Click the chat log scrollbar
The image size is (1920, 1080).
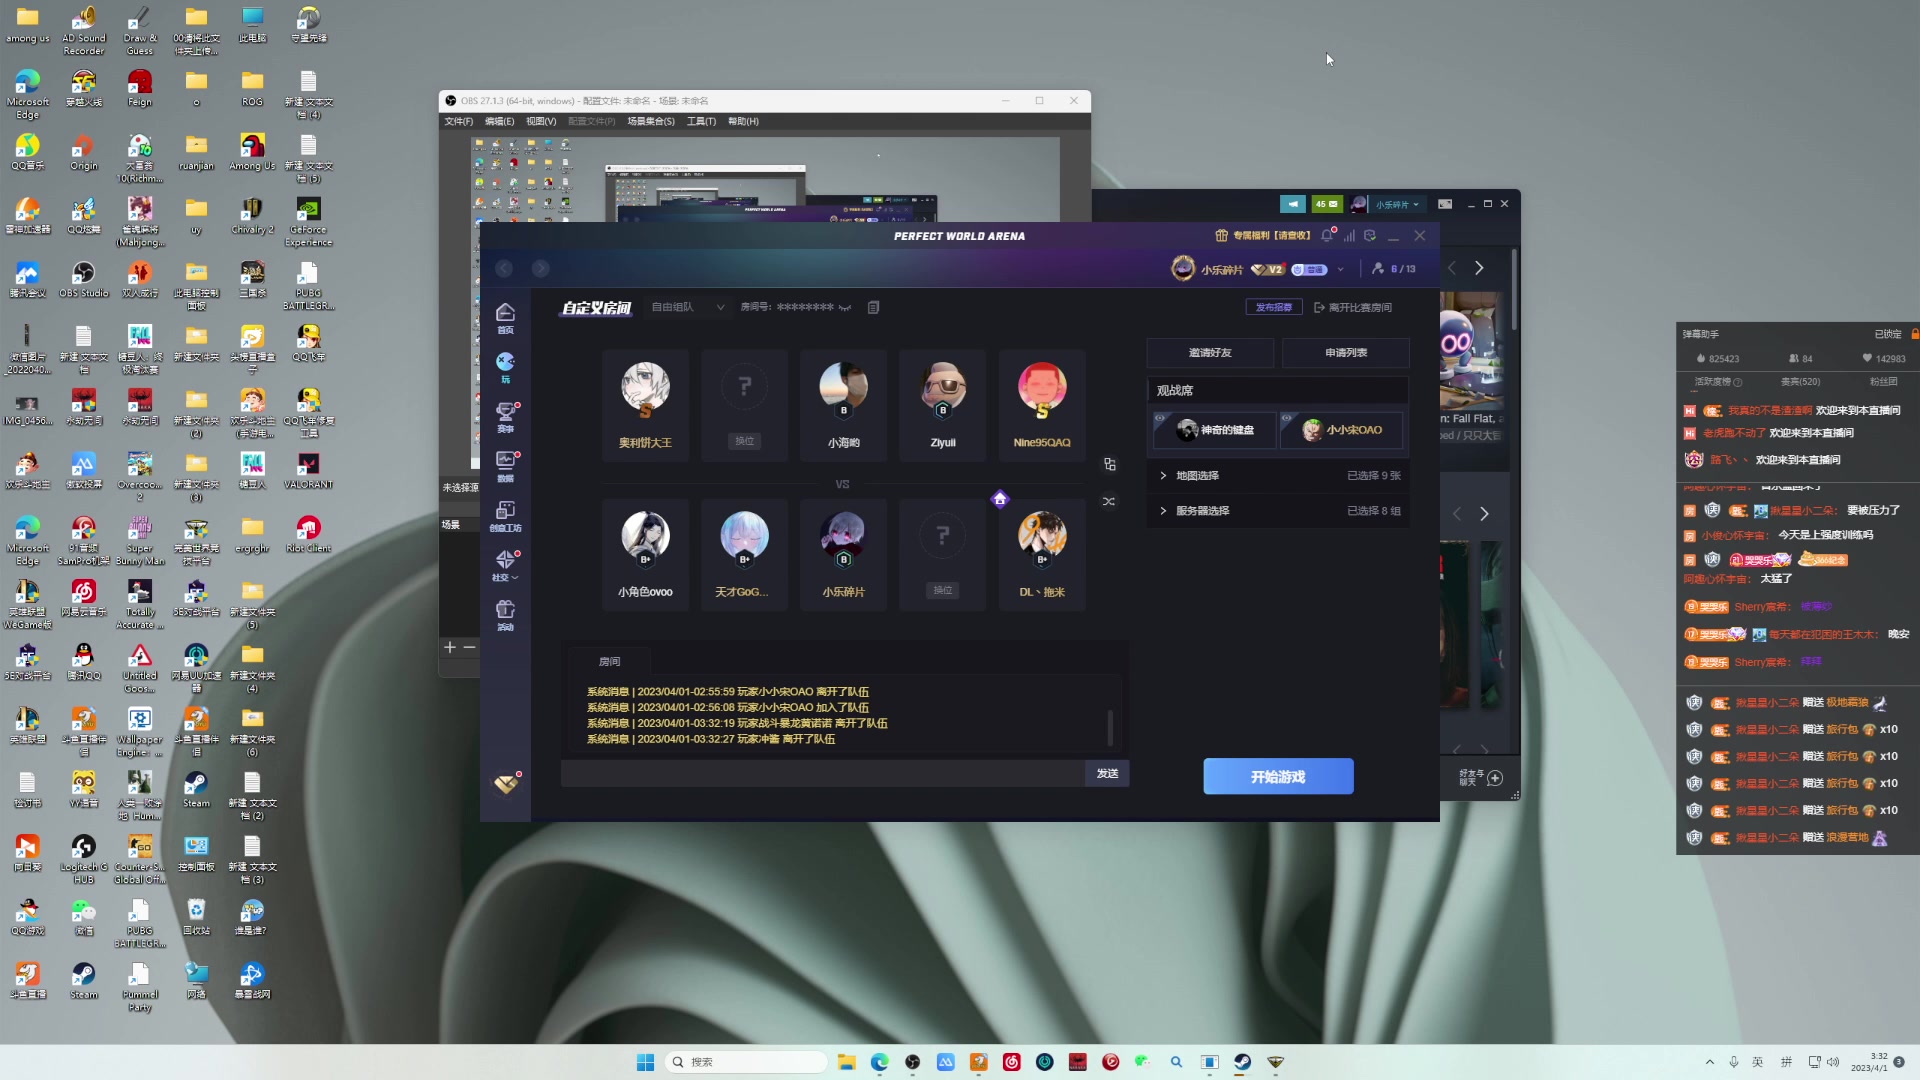pyautogui.click(x=1110, y=726)
